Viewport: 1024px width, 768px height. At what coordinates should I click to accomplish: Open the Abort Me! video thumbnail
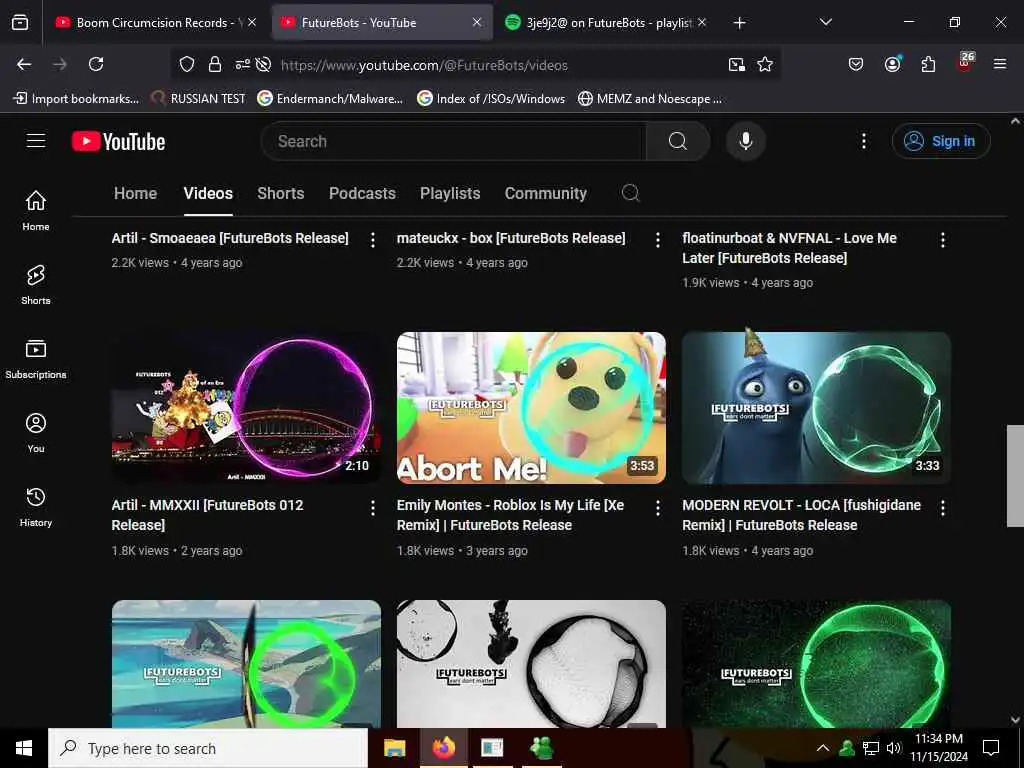pos(531,408)
